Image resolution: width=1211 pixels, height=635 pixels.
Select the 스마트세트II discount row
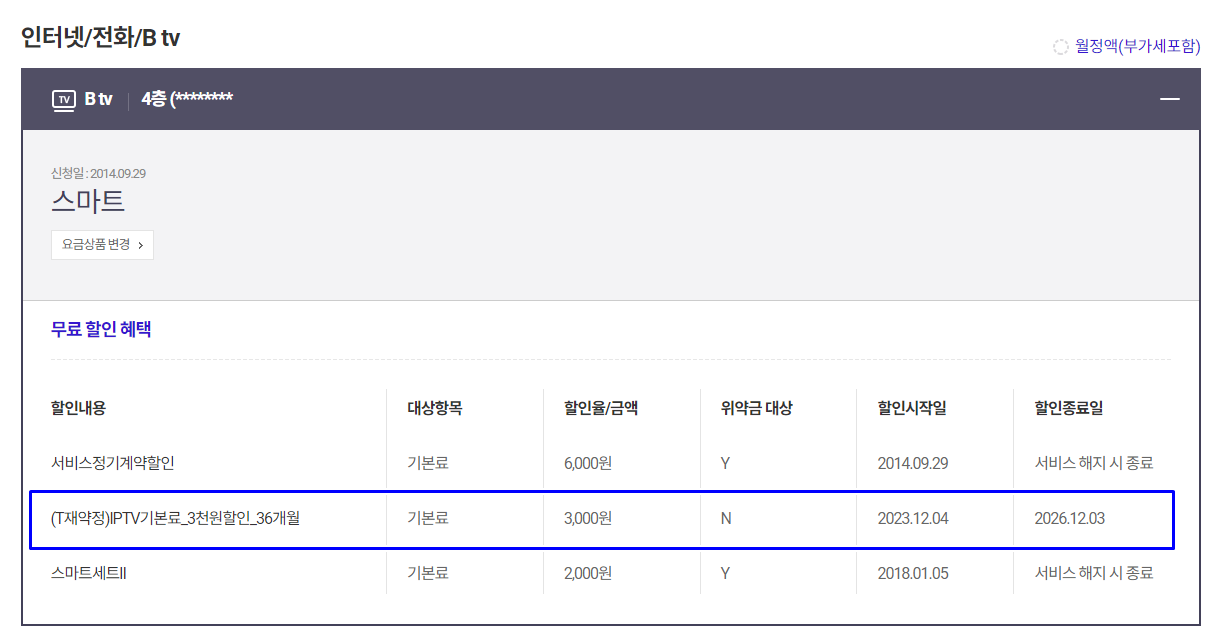[89, 573]
